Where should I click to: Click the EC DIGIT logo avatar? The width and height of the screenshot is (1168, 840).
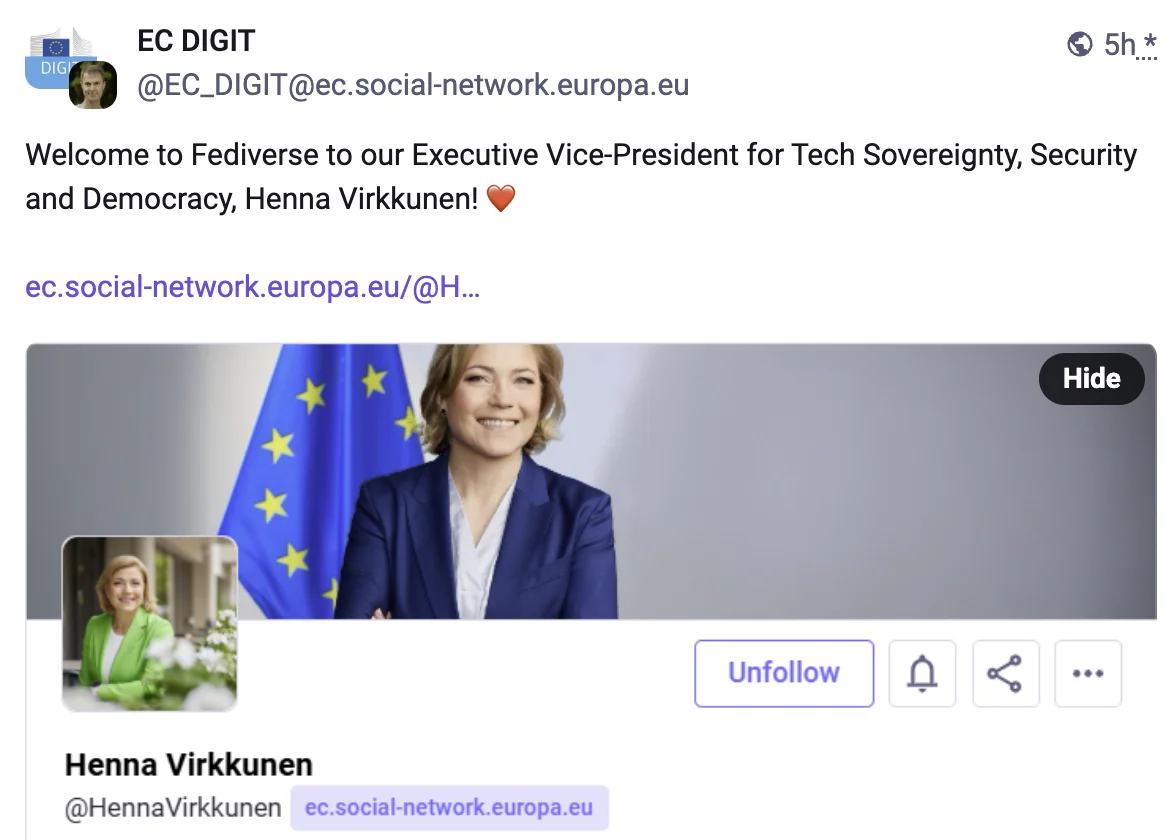coord(55,55)
